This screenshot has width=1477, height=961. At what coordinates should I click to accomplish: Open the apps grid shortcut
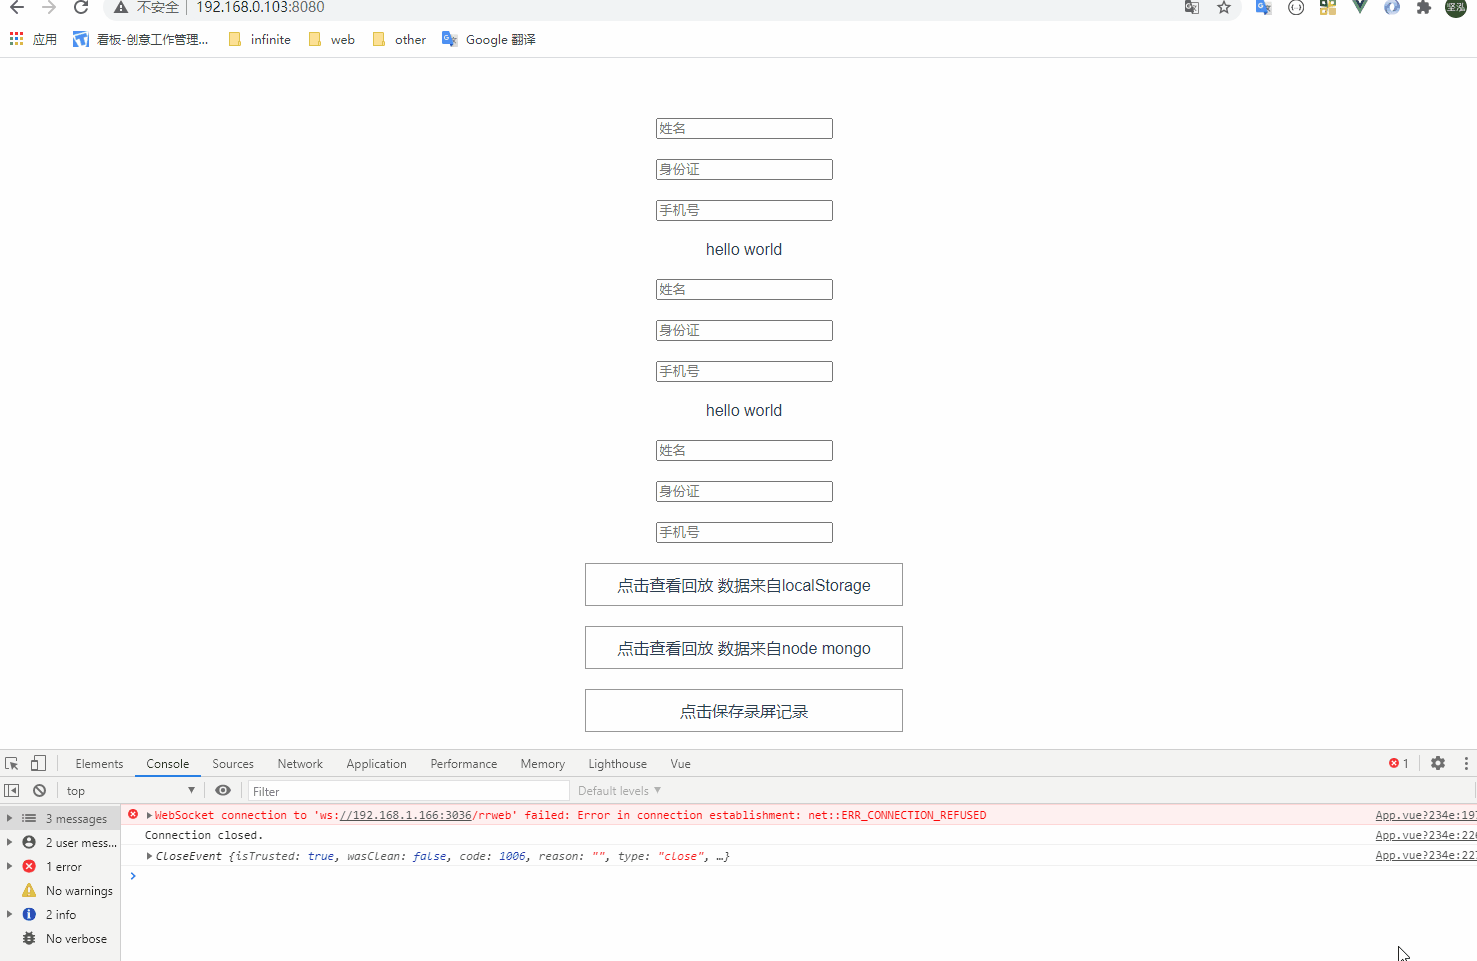click(34, 39)
